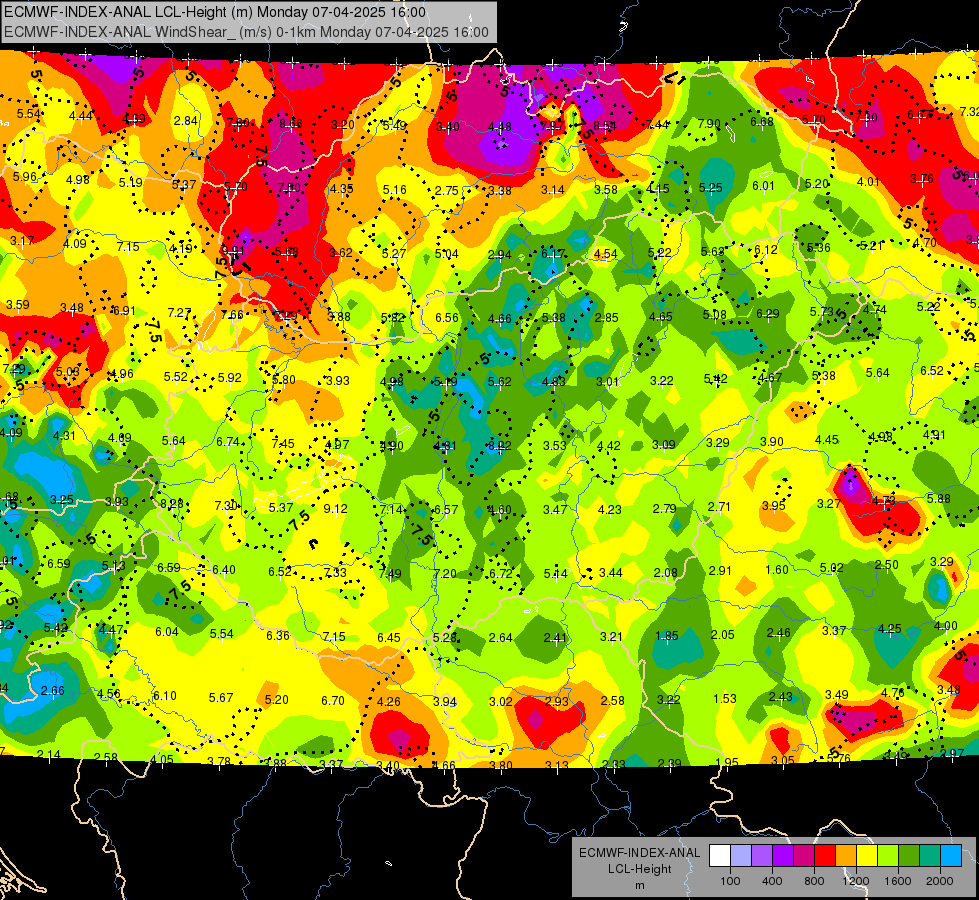The height and width of the screenshot is (900, 979).
Task: Click the orange legend swatch
Action: tap(846, 856)
